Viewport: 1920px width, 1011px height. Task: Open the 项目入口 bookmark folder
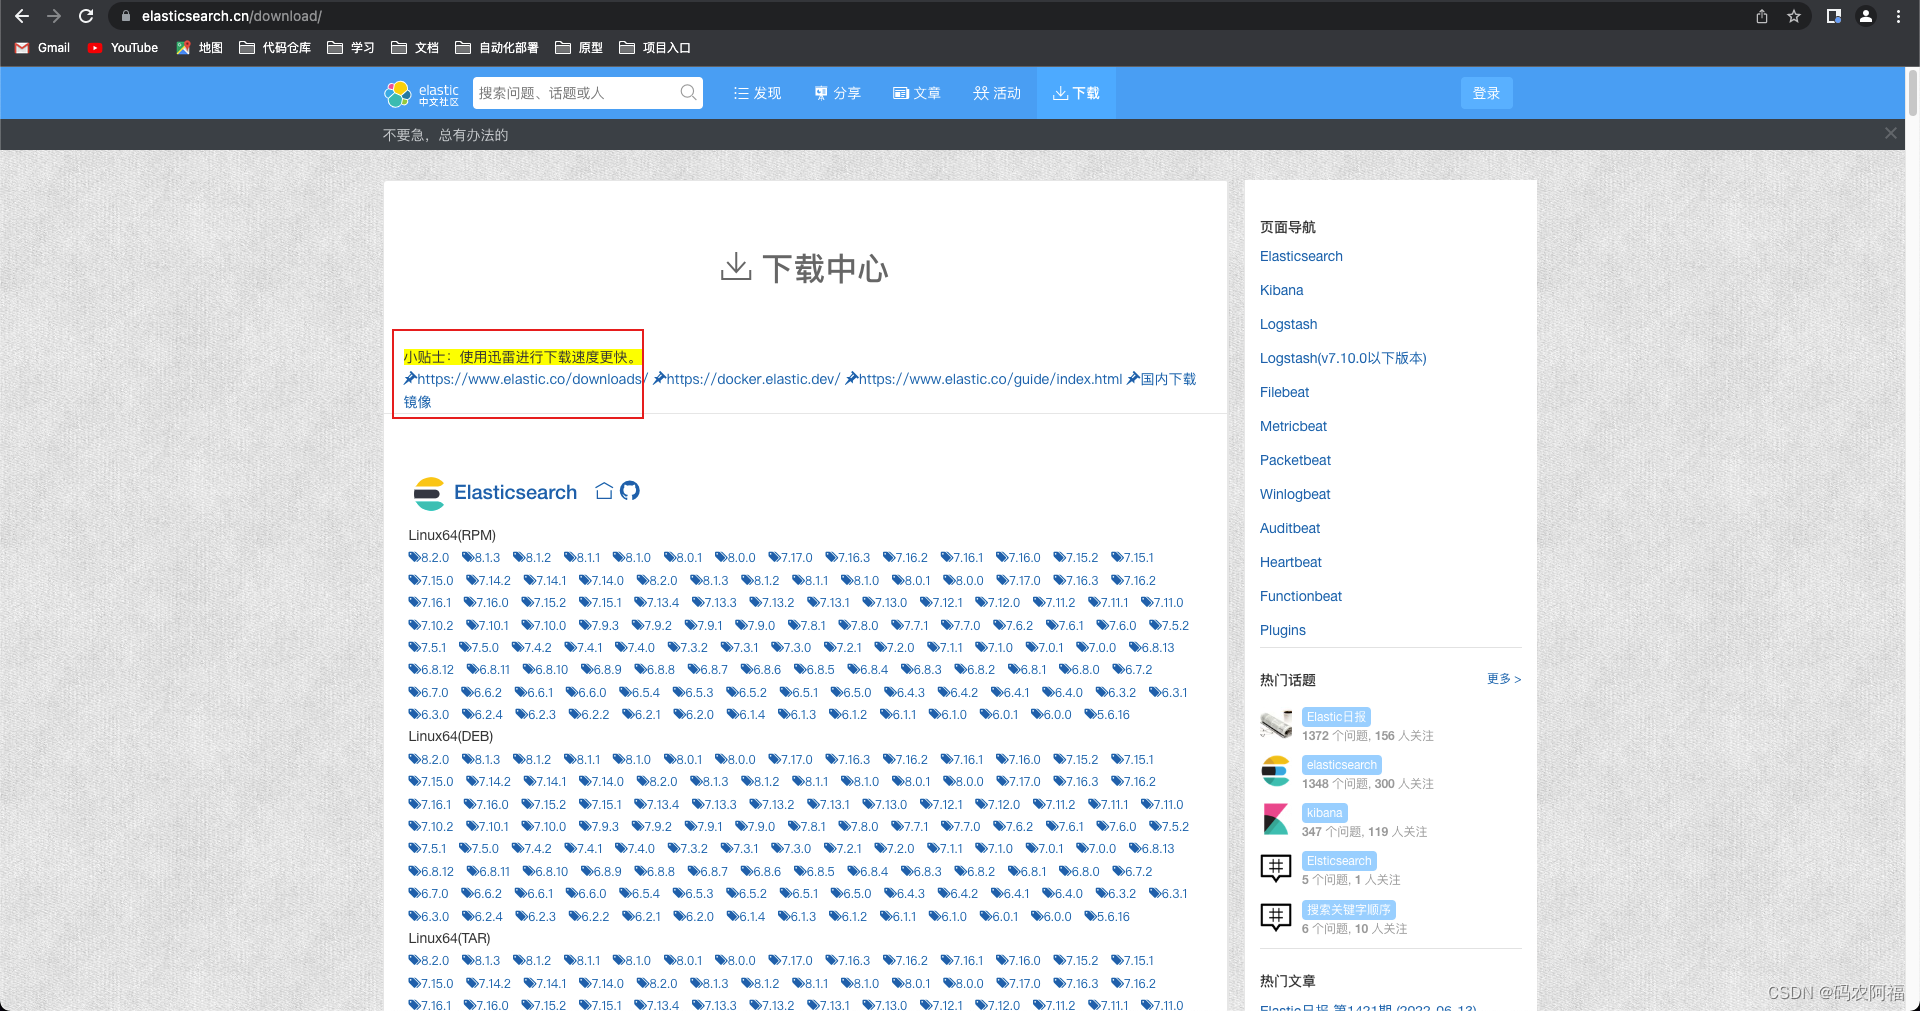point(655,48)
